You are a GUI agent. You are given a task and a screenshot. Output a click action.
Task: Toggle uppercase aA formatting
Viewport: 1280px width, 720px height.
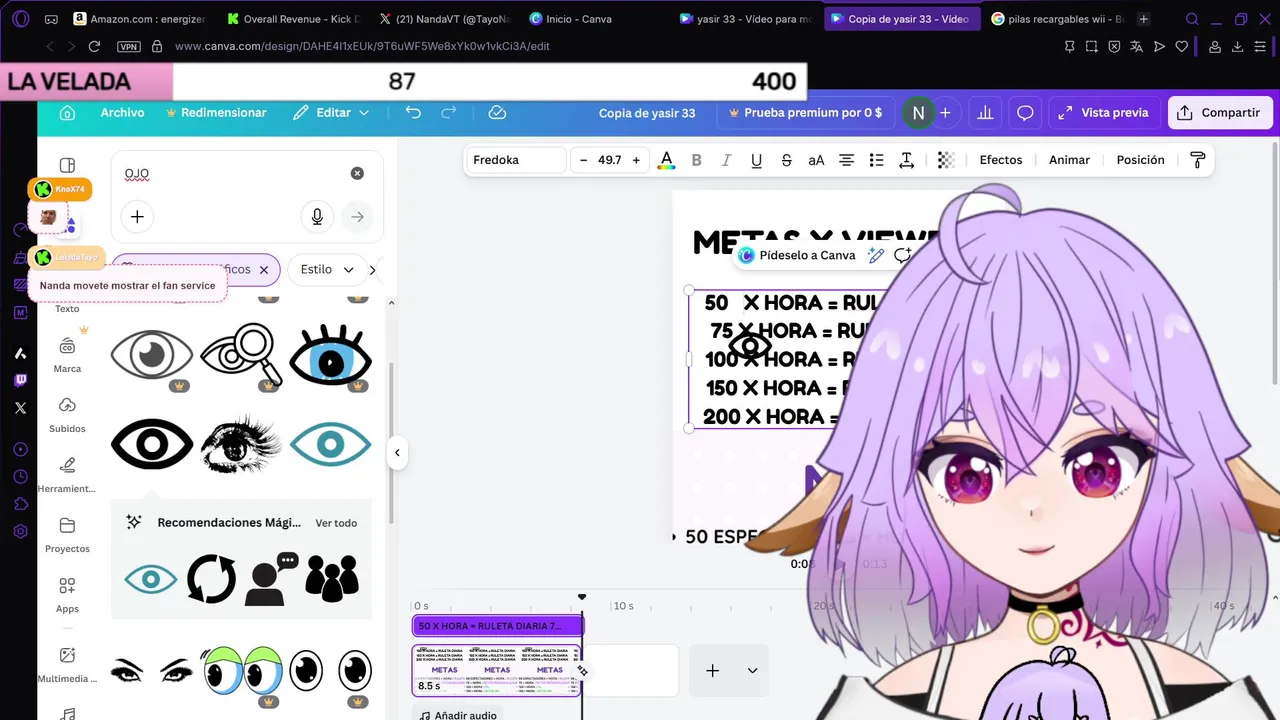pyautogui.click(x=816, y=160)
